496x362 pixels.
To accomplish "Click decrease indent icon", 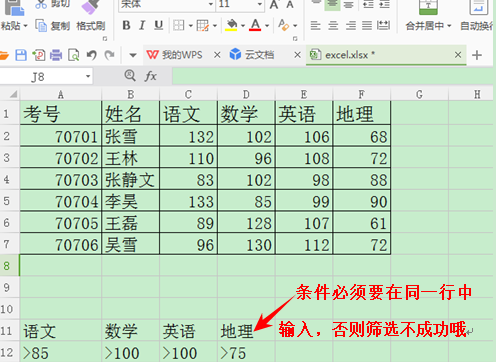I will 368,4.
